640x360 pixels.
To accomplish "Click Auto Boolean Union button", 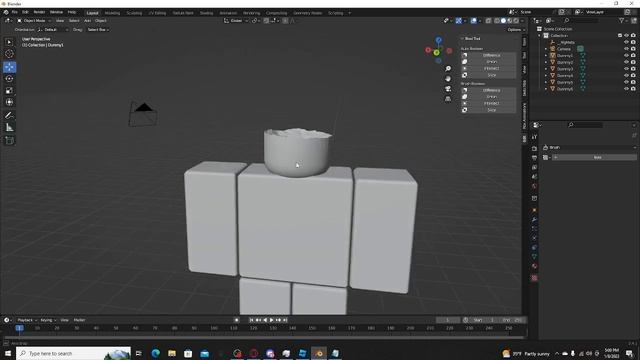I will (x=489, y=62).
